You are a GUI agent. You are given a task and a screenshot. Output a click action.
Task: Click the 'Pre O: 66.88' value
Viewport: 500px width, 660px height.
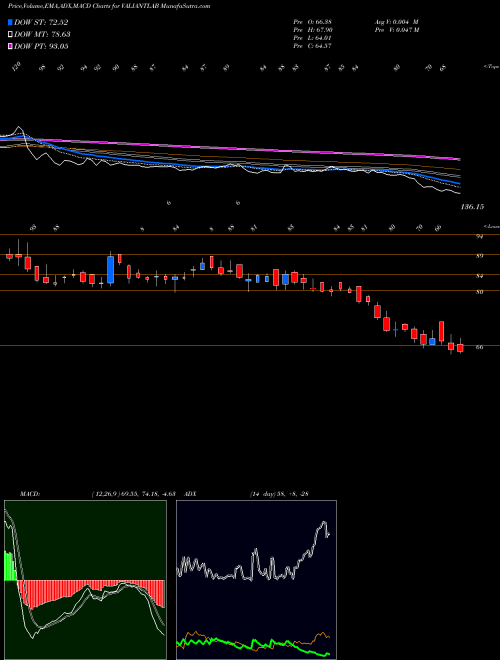[312, 22]
